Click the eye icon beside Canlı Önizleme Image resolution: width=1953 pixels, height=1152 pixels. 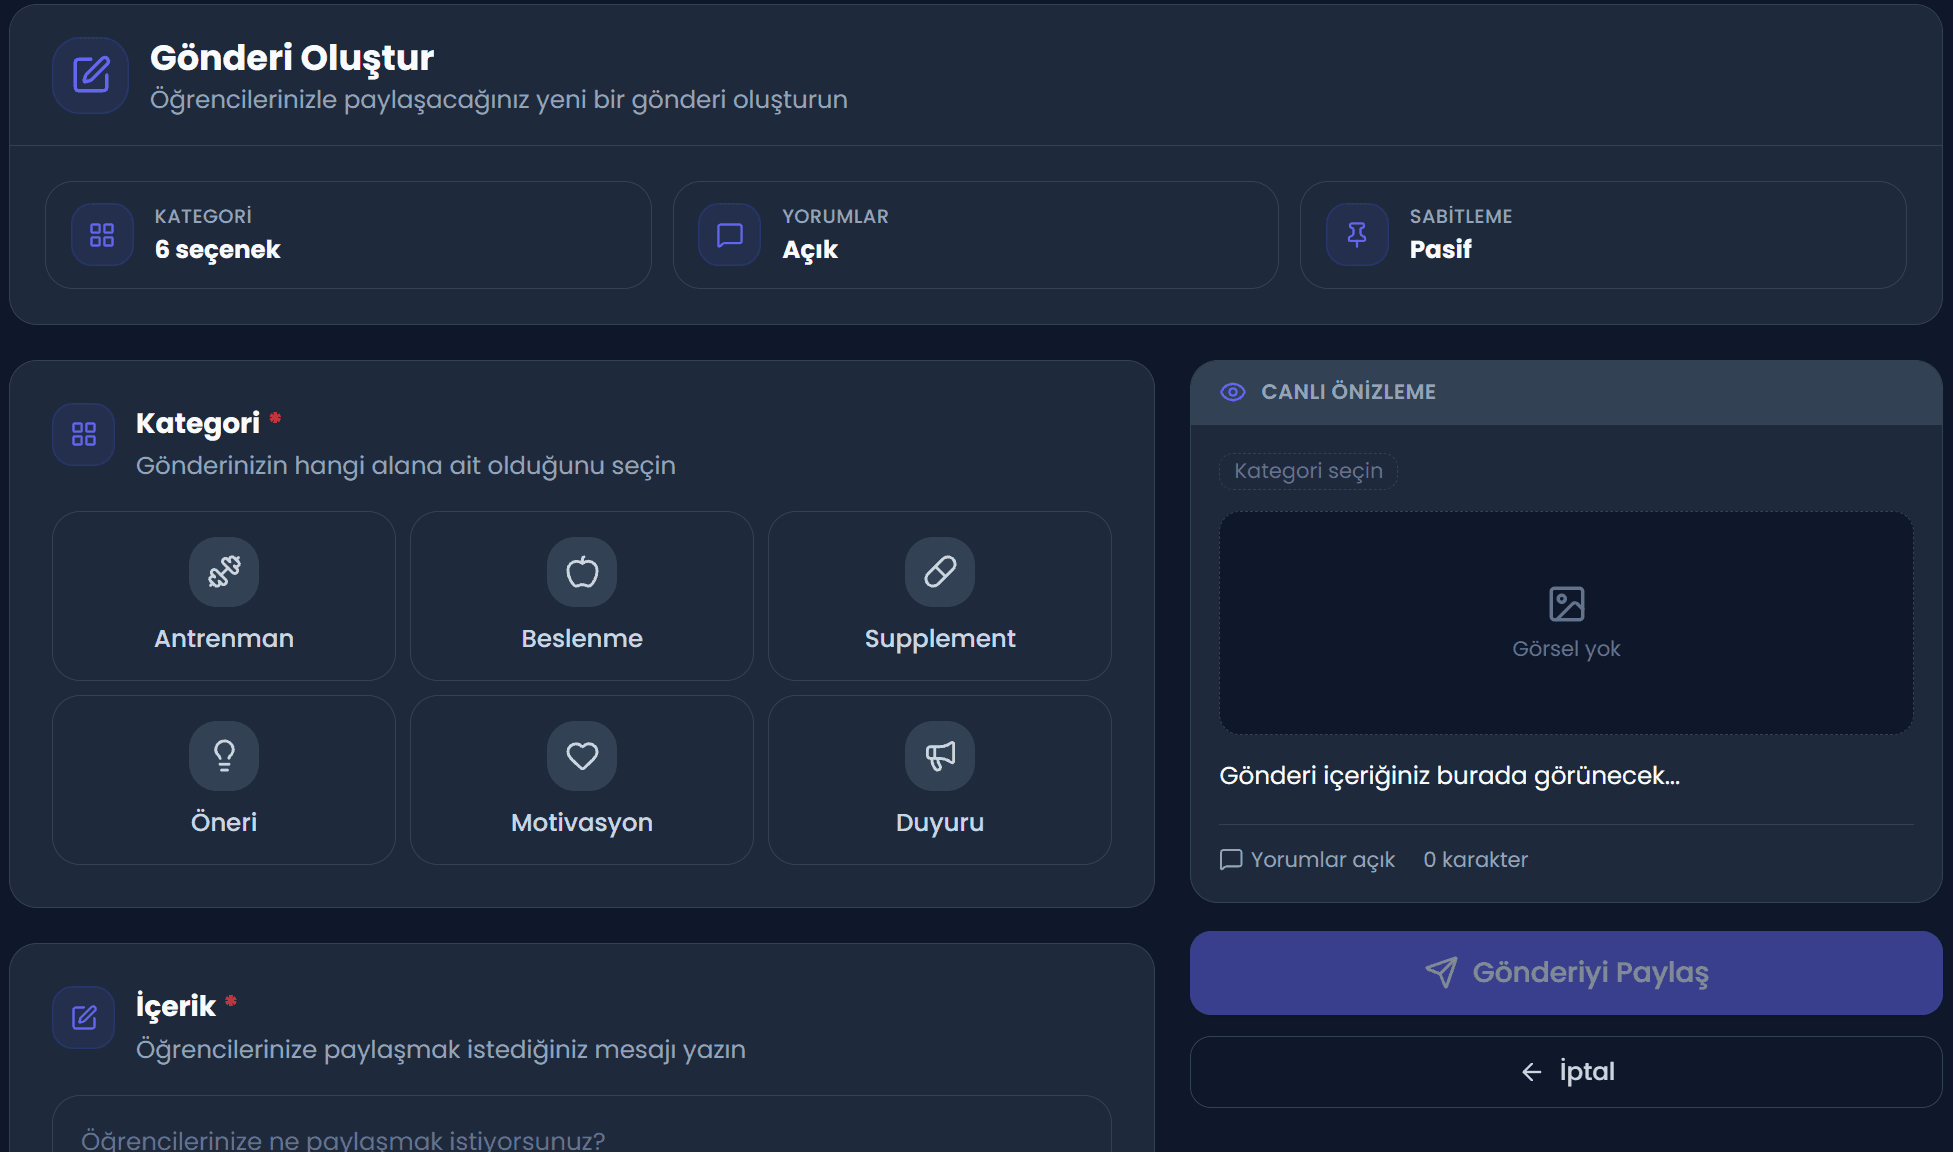coord(1233,392)
